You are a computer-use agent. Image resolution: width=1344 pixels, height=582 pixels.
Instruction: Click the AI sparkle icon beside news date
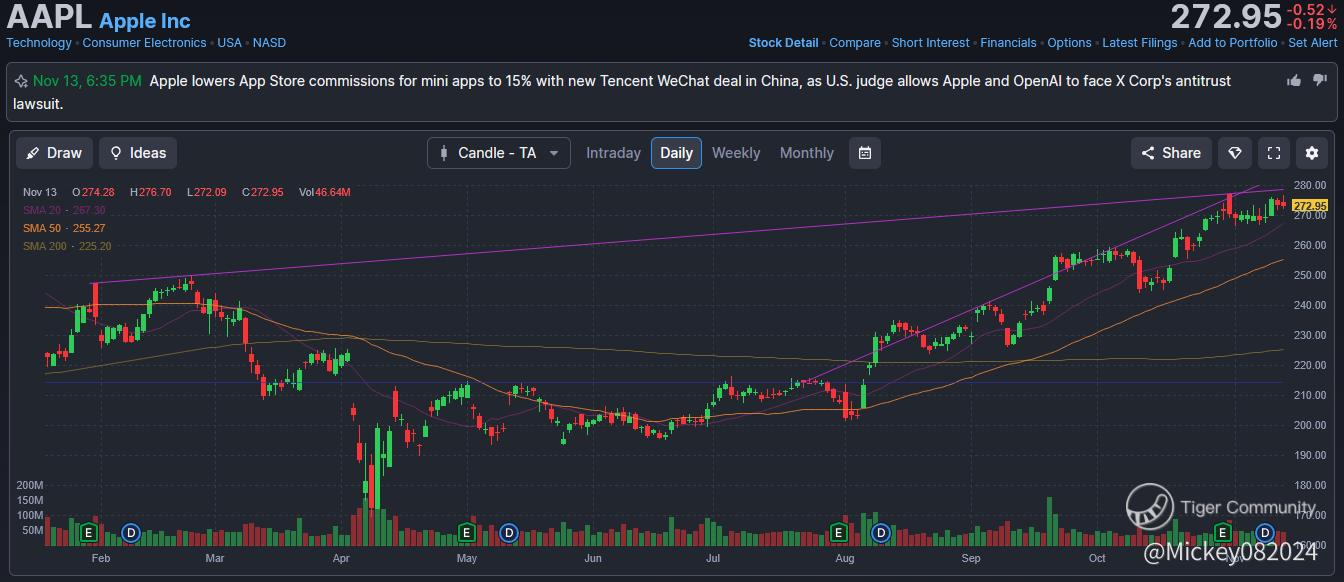click(21, 81)
